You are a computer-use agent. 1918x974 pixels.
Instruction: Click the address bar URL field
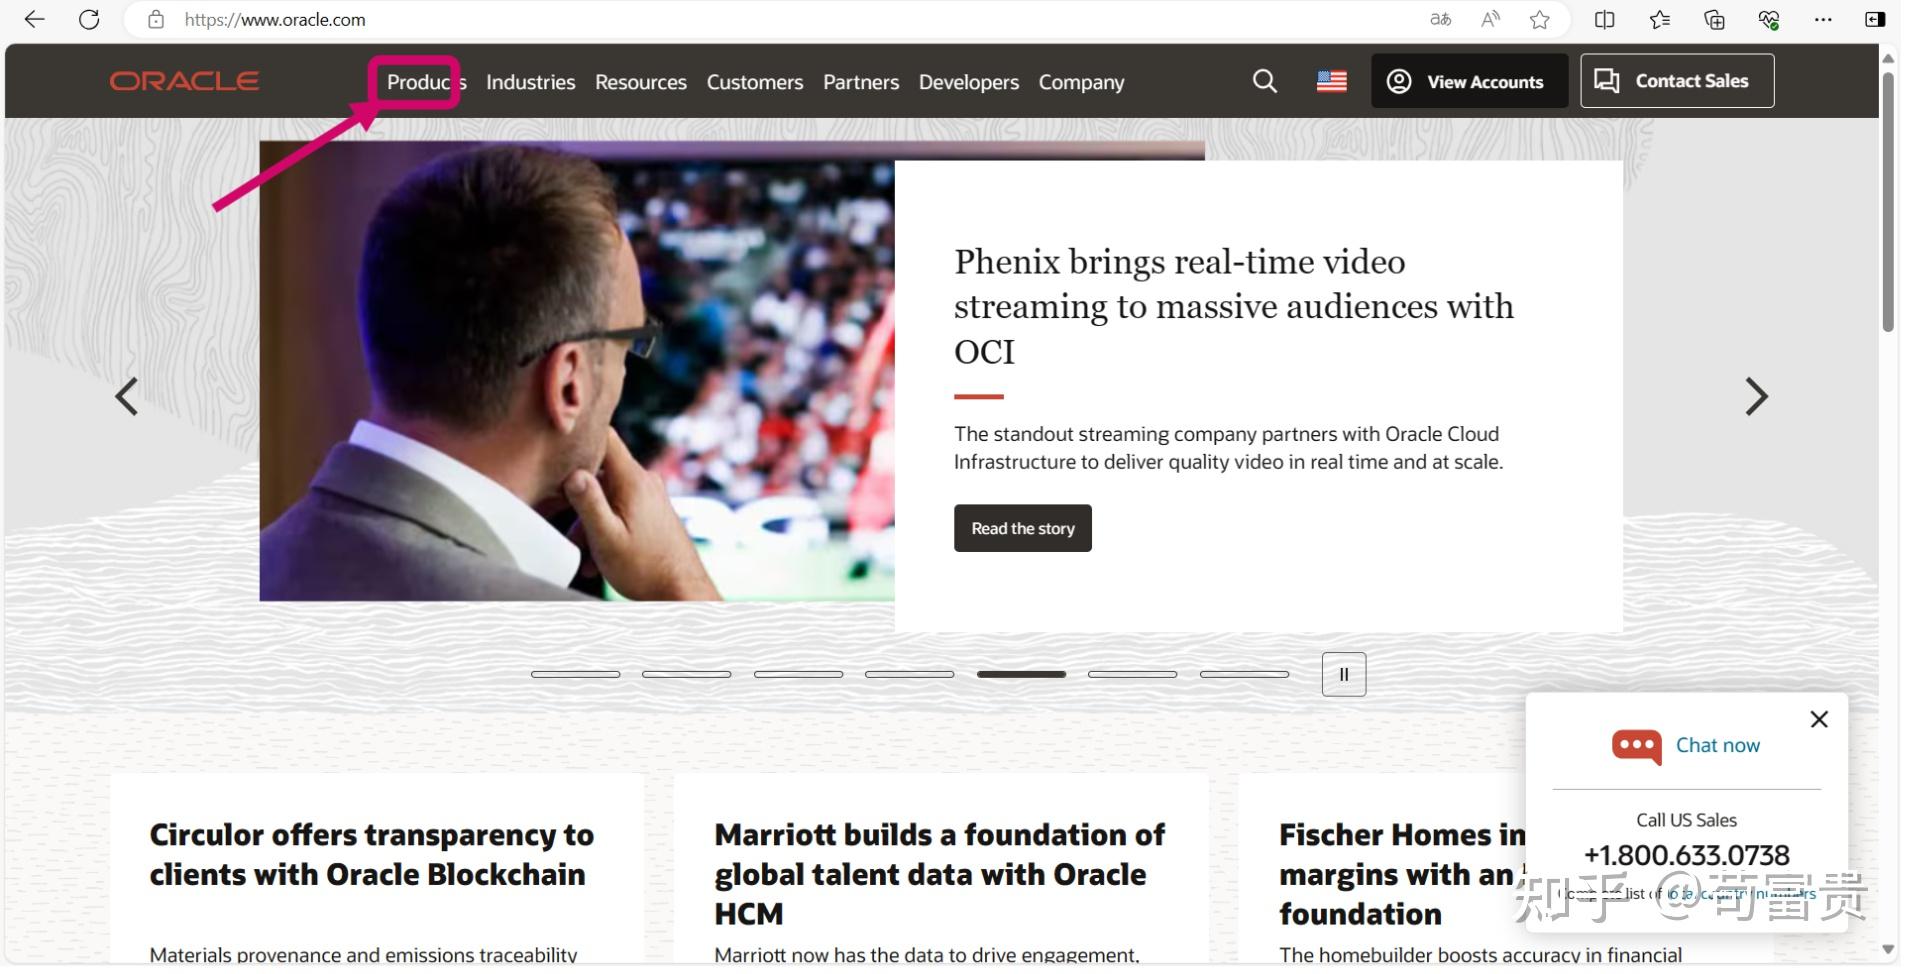click(x=780, y=19)
